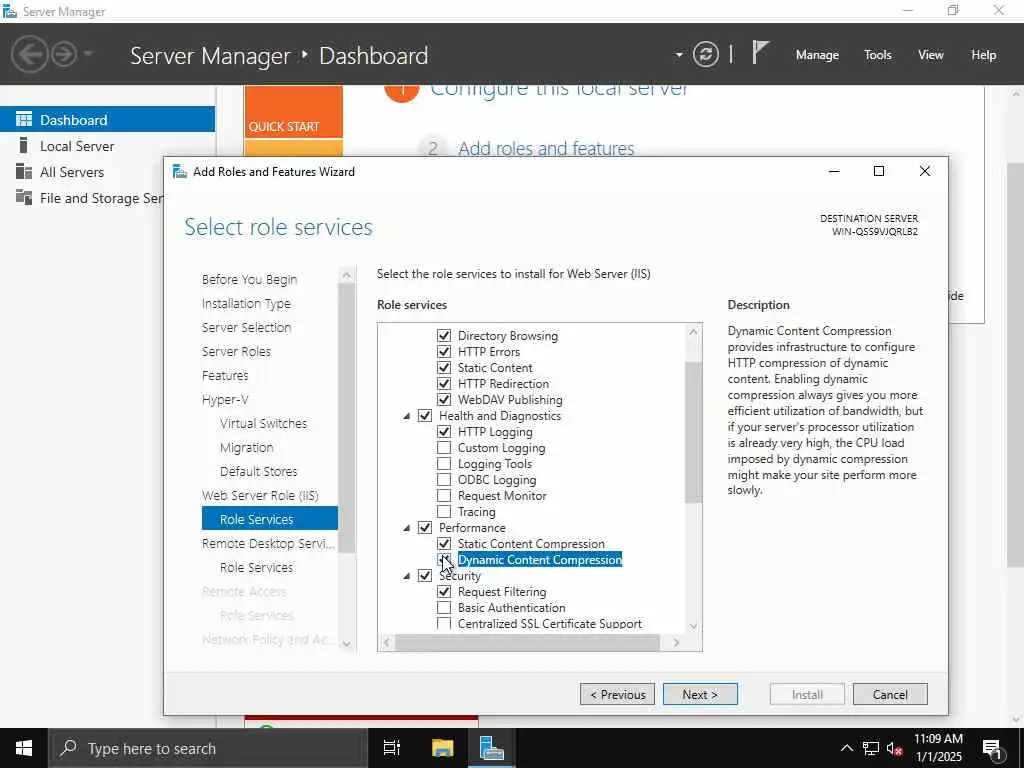Enable Tracing checkbox
The image size is (1024, 768).
point(444,511)
